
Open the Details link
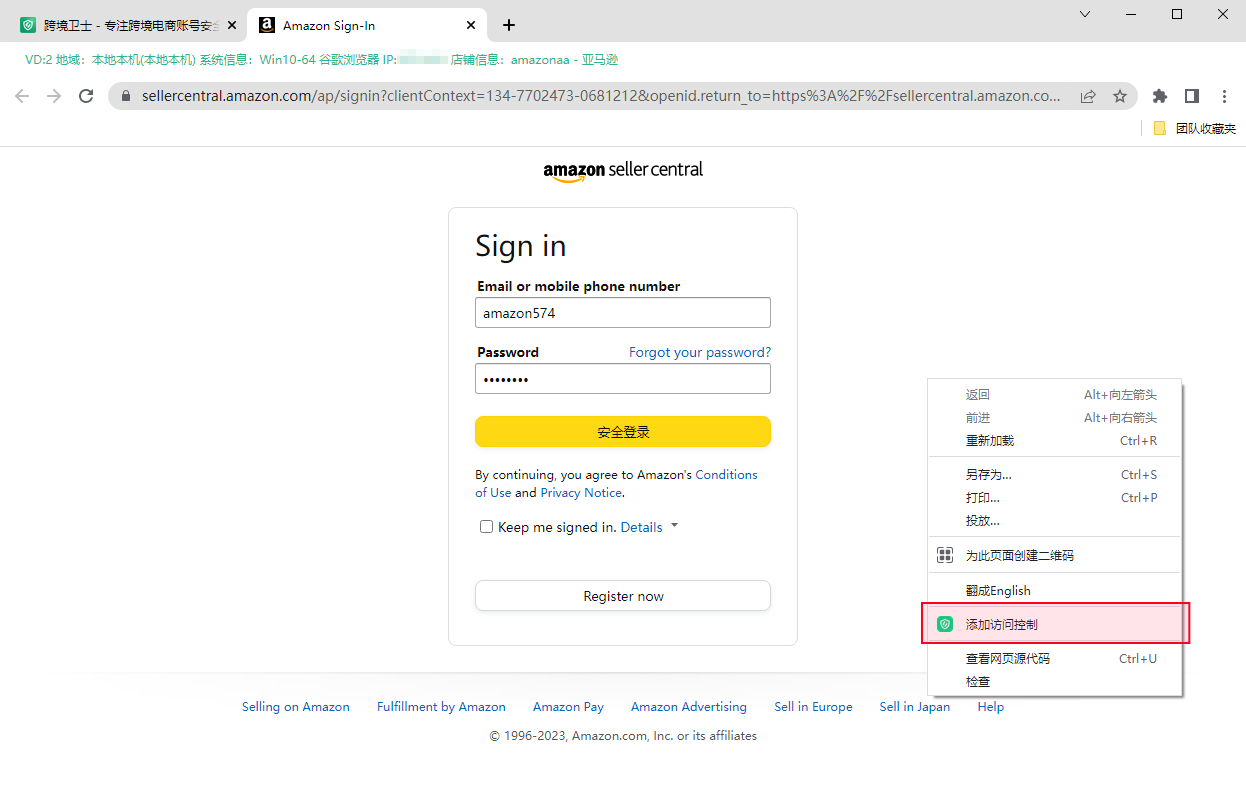641,527
